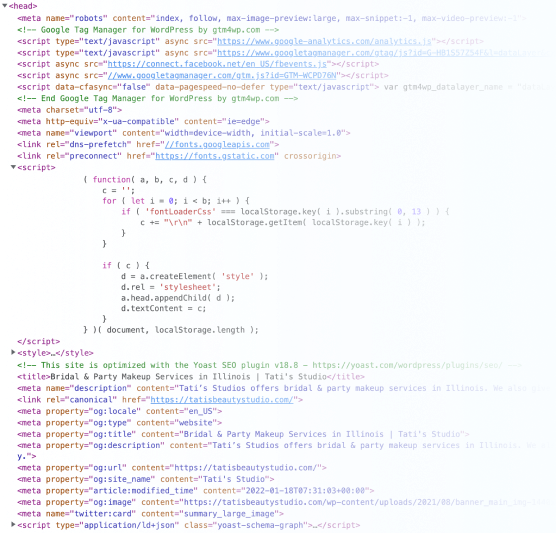Select the og:image meta line

(x=284, y=502)
